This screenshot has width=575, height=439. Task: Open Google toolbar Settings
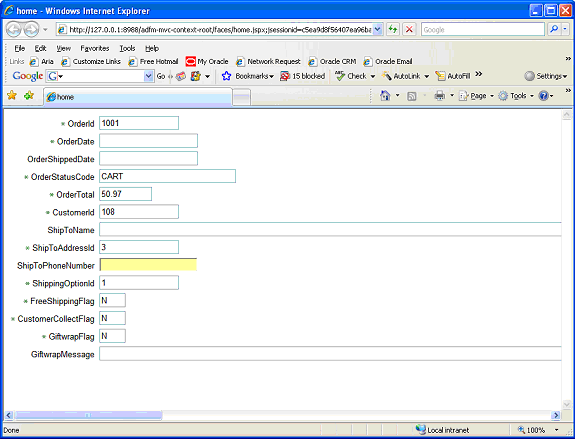point(546,76)
